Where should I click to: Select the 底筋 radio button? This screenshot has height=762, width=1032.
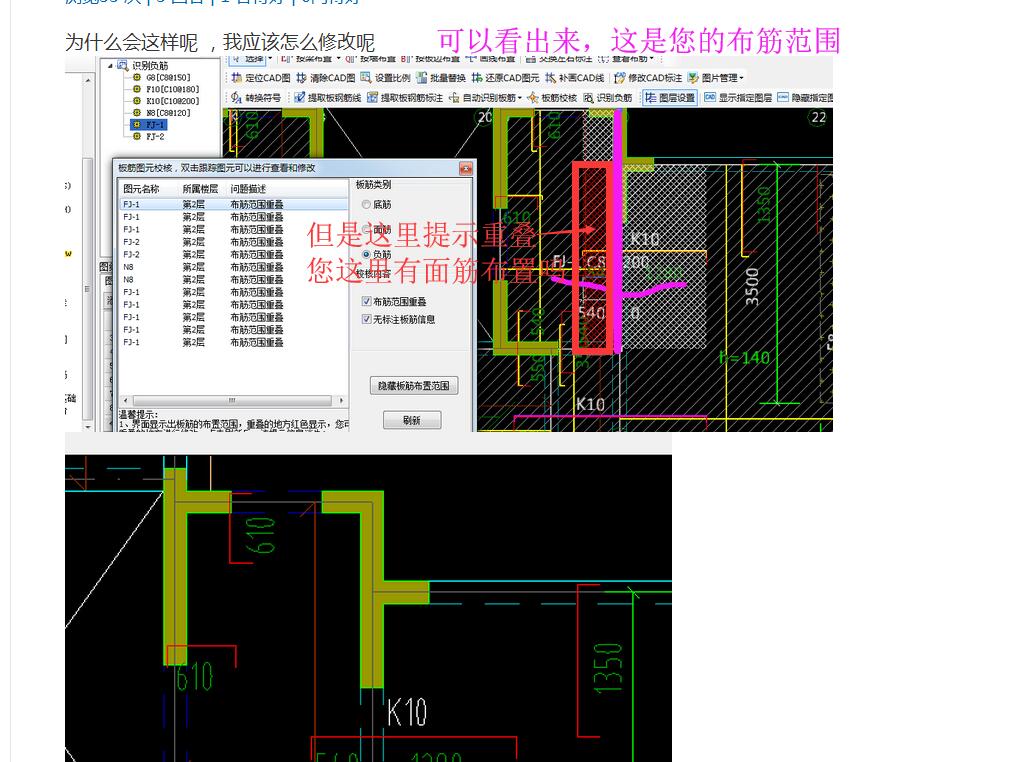(367, 205)
